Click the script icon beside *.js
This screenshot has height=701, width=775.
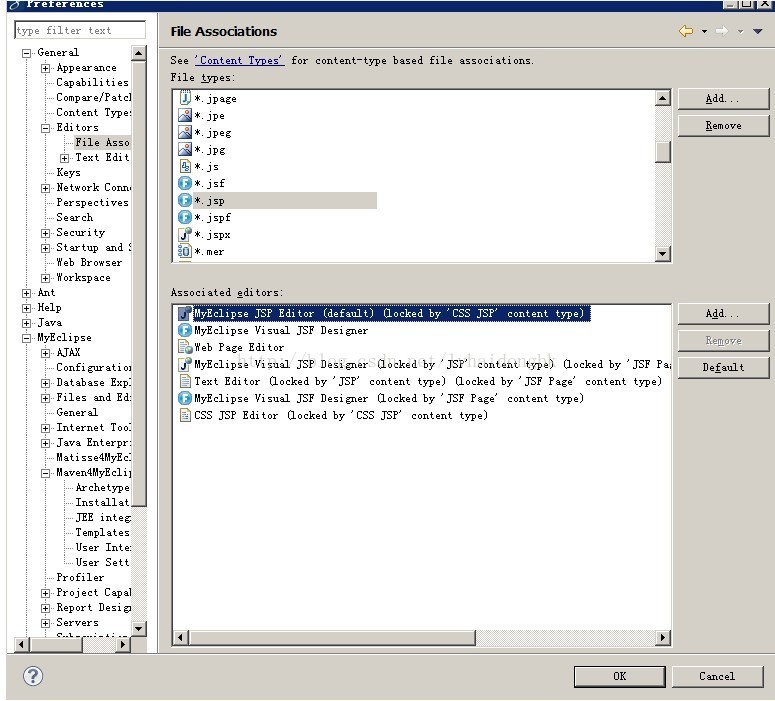(185, 166)
